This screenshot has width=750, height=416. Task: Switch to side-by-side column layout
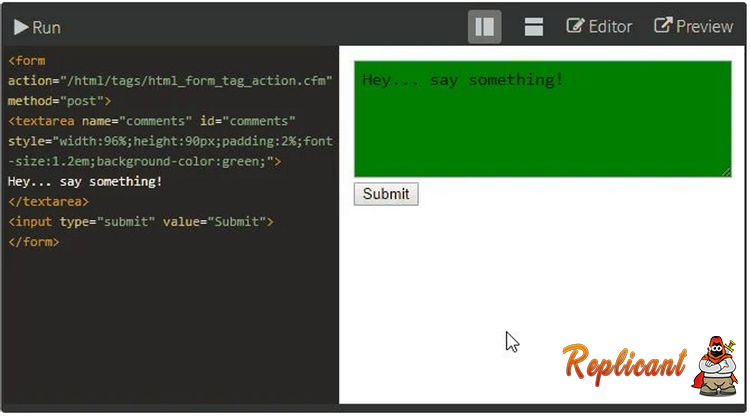click(485, 27)
